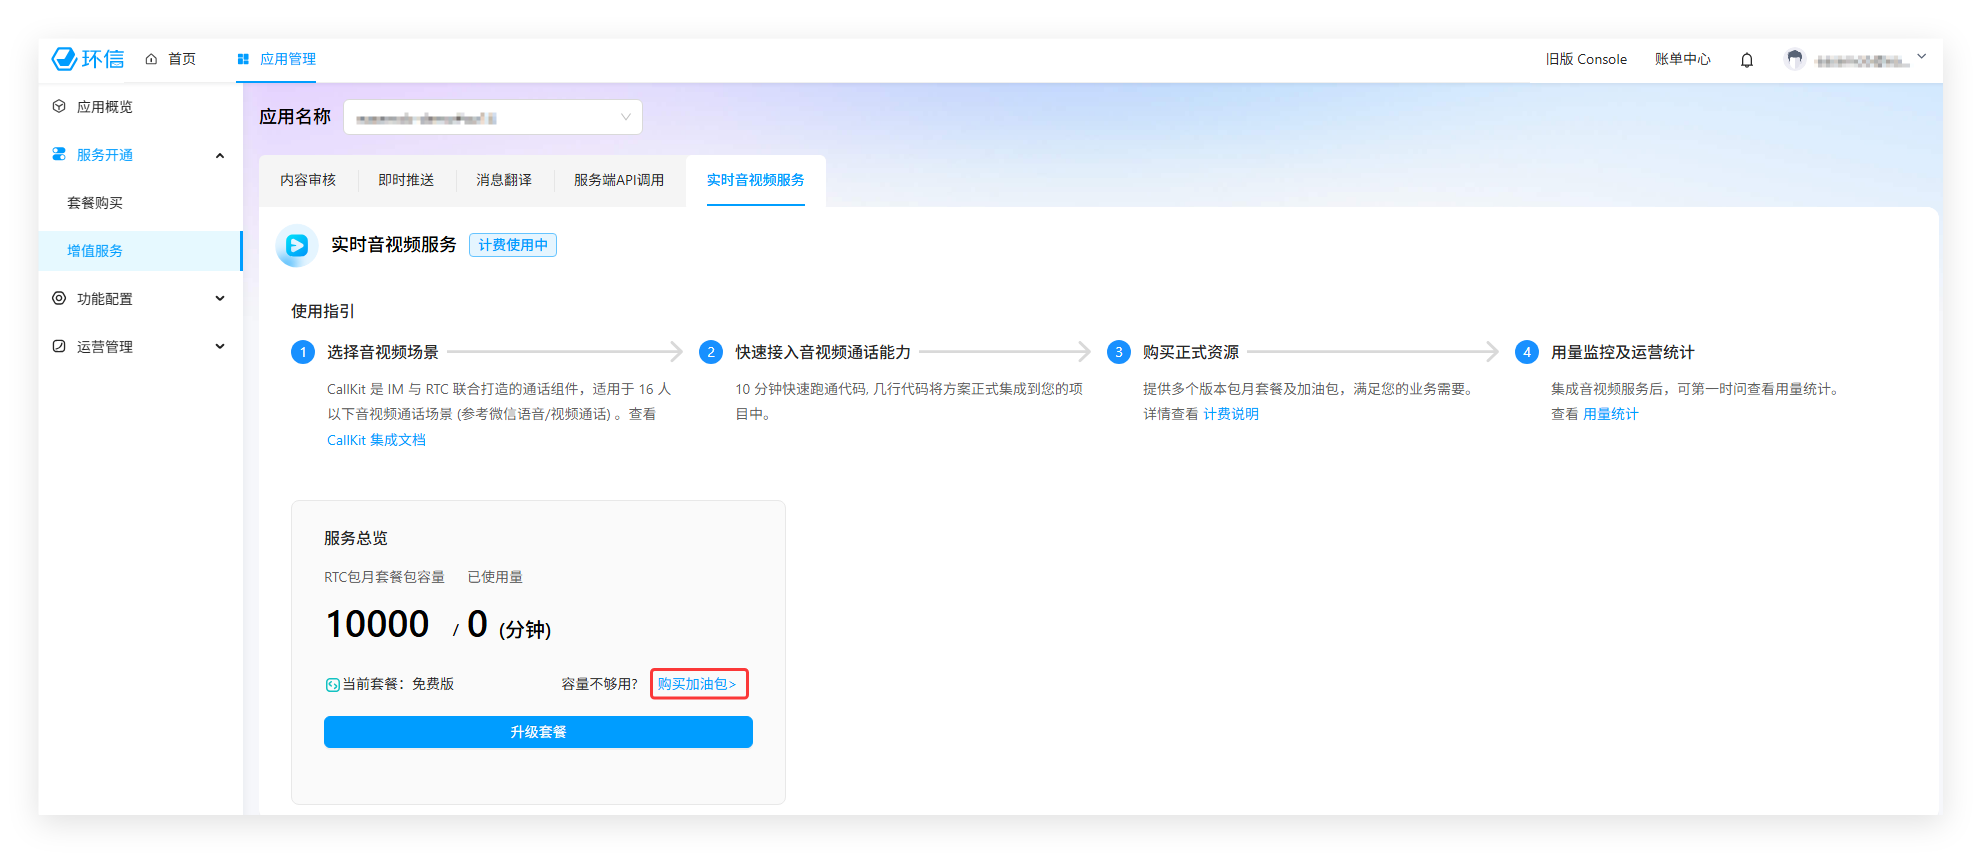Click the 功能配置 target icon in sidebar
Screen dimensions: 1981x853
59,299
